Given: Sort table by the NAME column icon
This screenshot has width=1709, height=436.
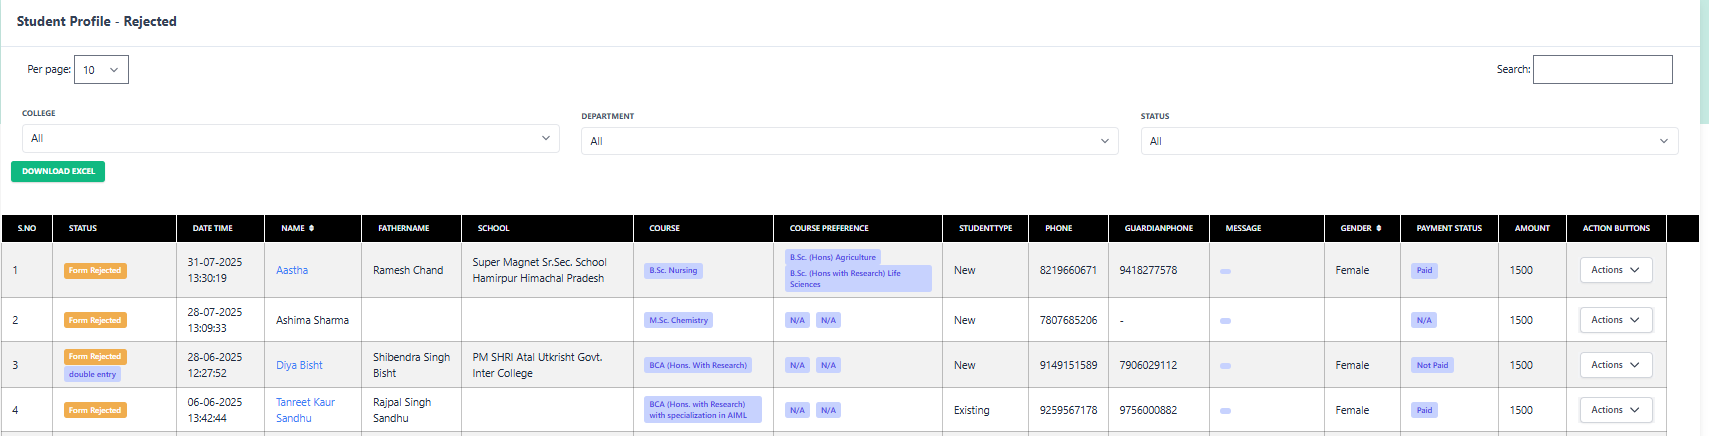Looking at the screenshot, I should (311, 228).
